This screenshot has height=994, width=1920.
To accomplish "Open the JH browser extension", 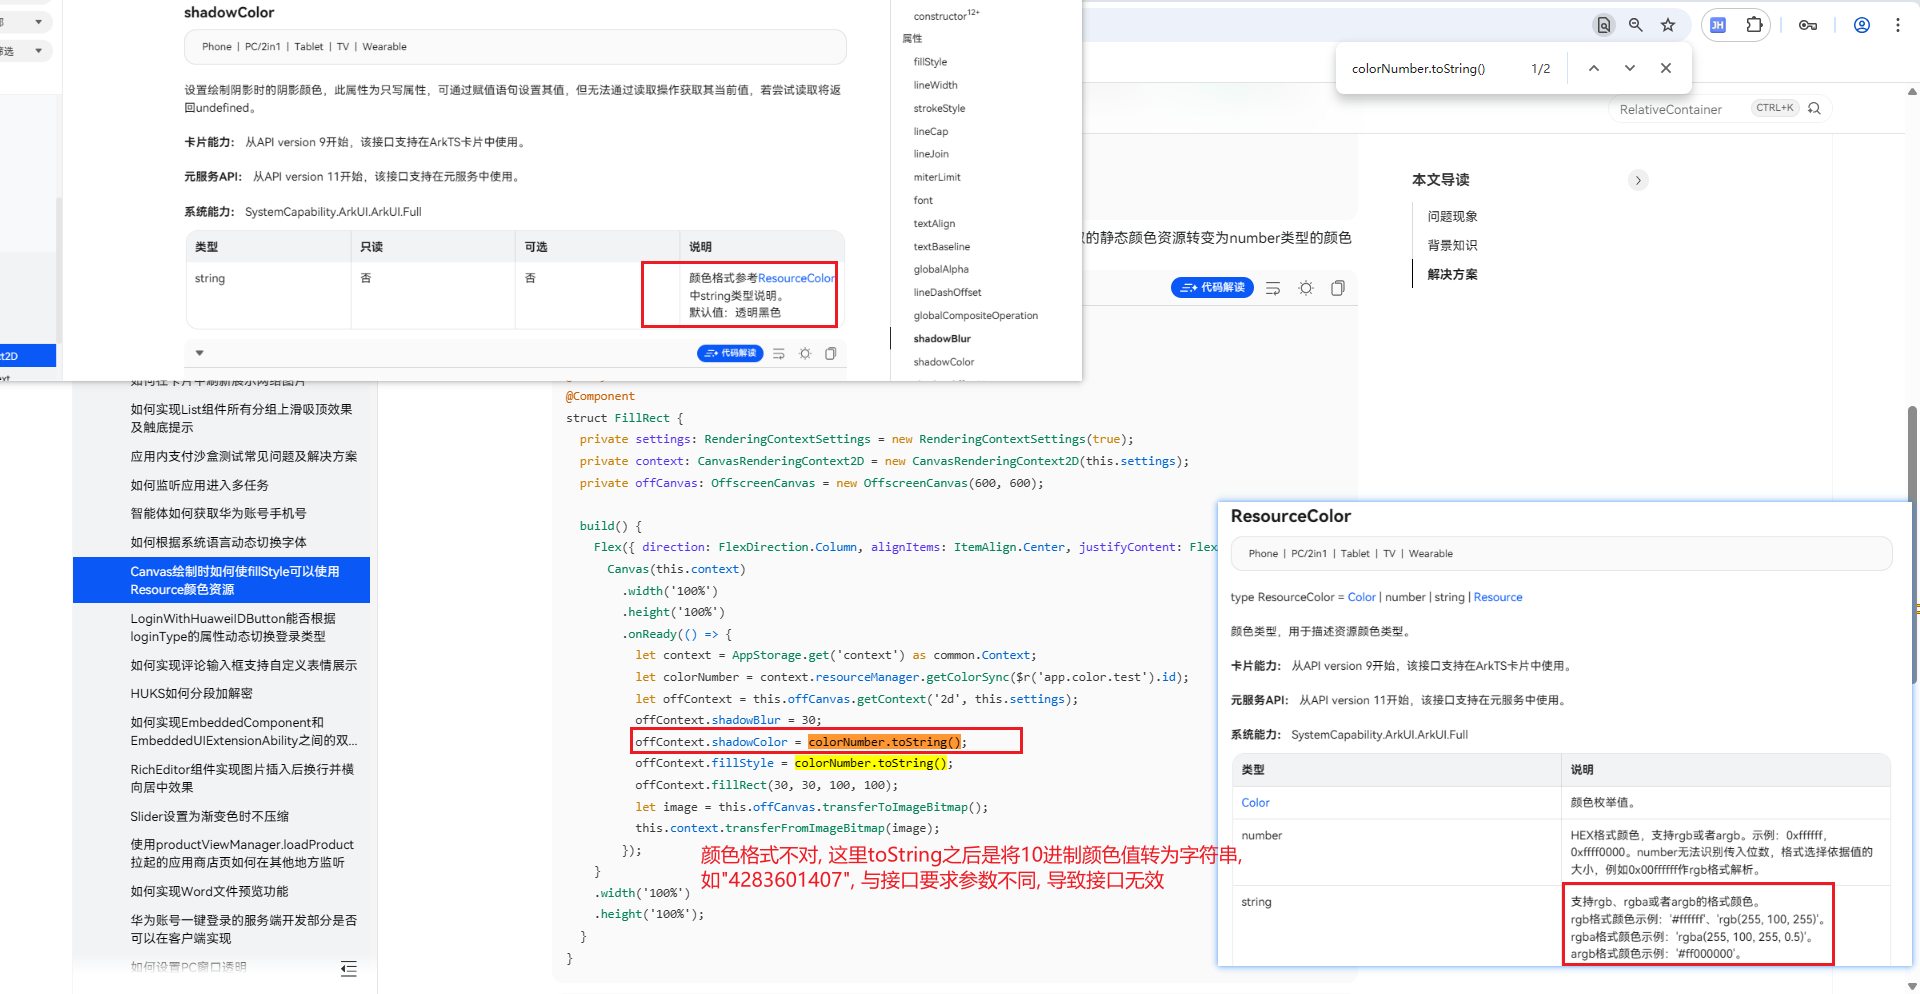I will pos(1718,25).
